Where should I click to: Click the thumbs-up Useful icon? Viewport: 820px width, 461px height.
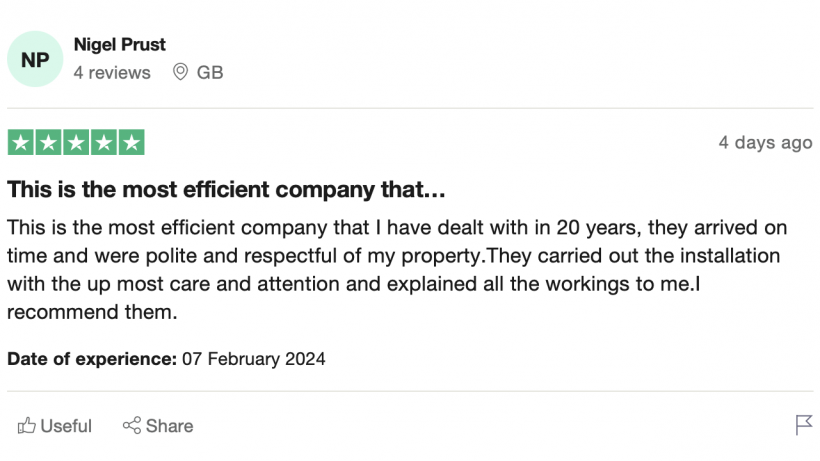[x=27, y=425]
